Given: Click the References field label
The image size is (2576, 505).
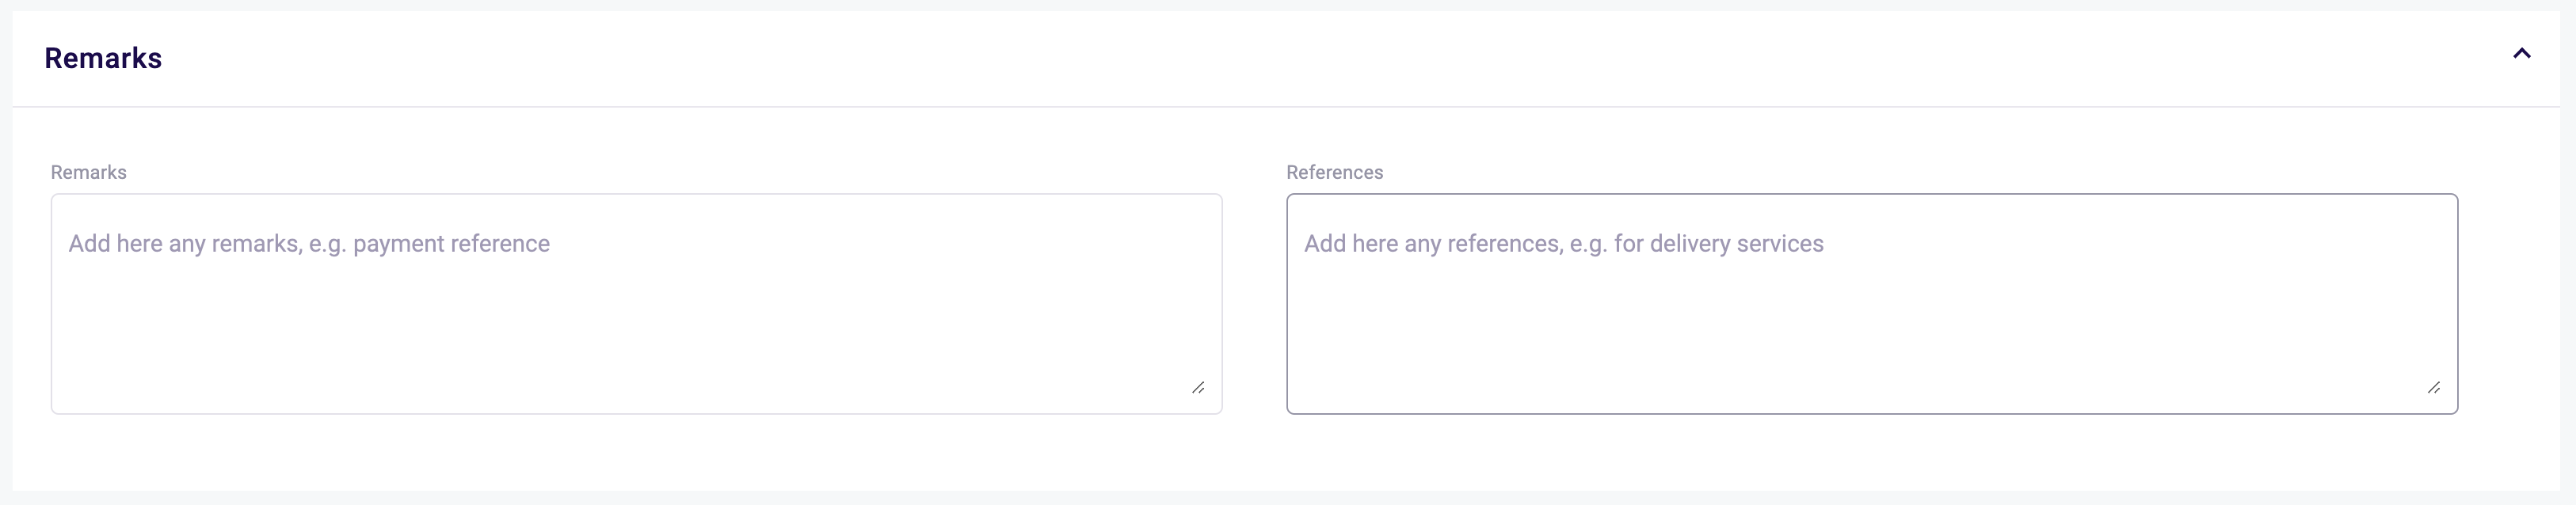Looking at the screenshot, I should click(1334, 172).
